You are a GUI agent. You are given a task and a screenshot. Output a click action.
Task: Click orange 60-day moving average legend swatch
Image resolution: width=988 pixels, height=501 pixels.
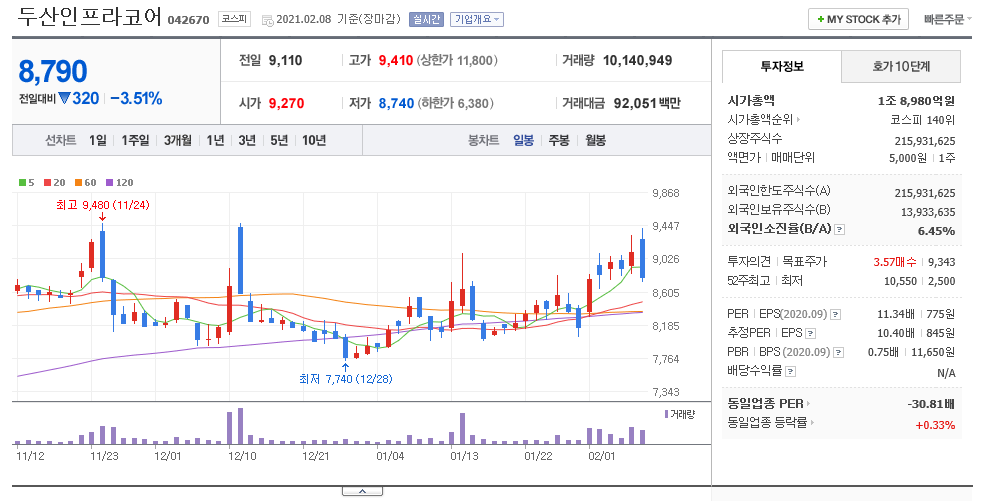click(78, 183)
